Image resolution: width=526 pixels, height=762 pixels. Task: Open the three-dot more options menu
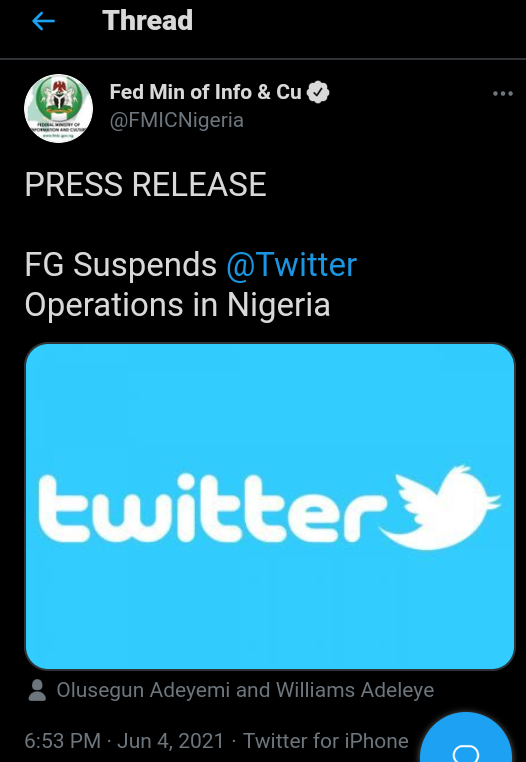(x=503, y=93)
